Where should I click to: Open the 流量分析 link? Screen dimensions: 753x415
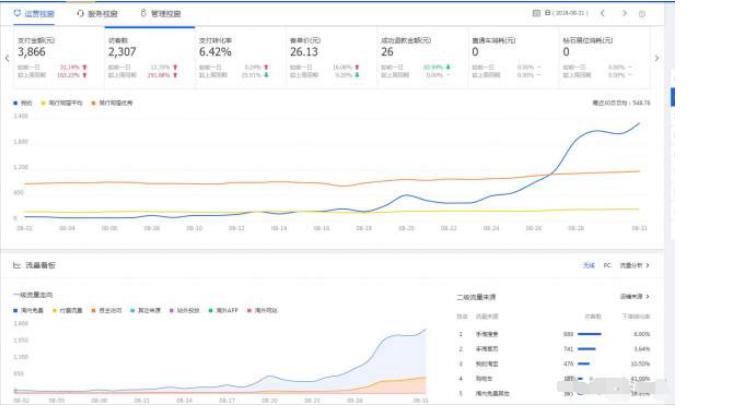coord(634,266)
